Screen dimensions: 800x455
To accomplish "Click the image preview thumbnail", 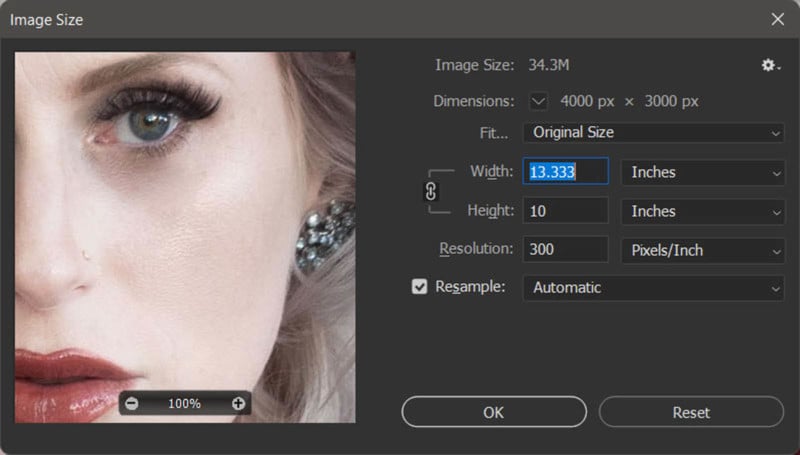I will pyautogui.click(x=185, y=237).
